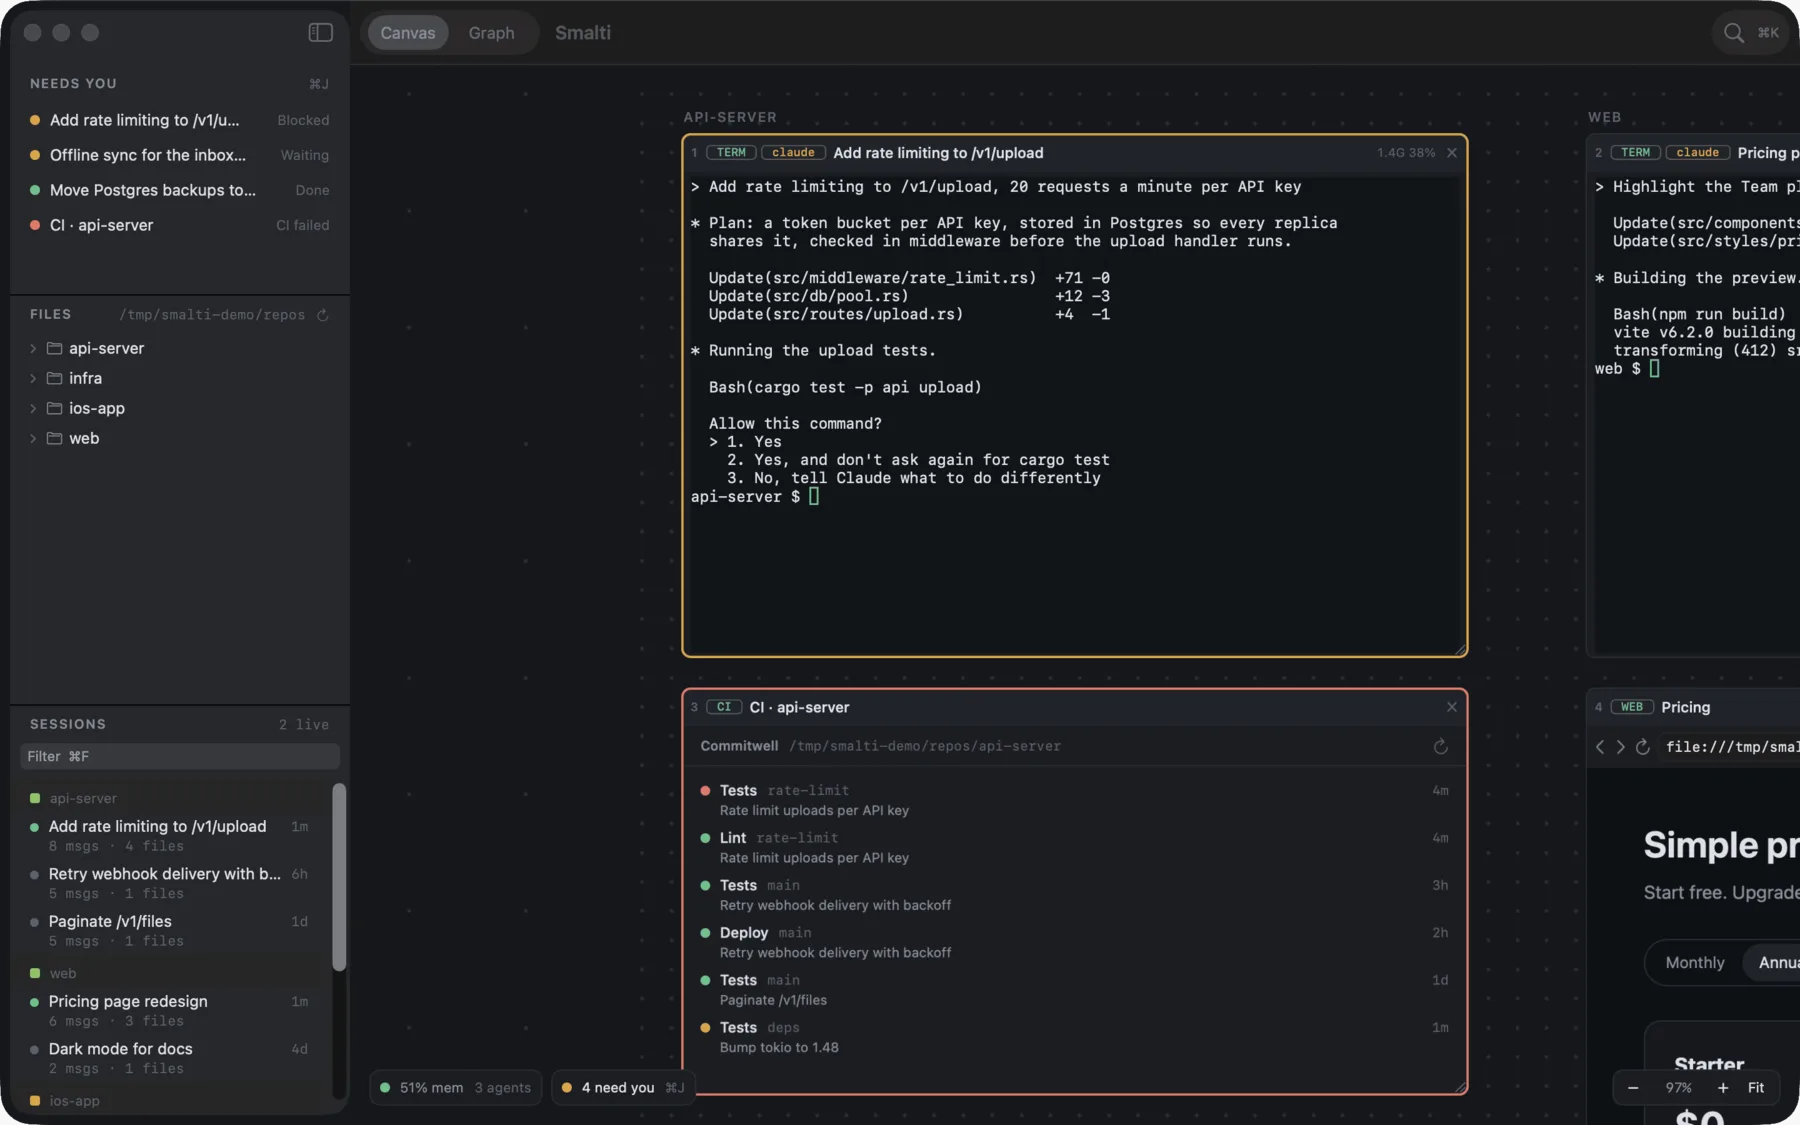Close the CI api-server panel
This screenshot has height=1125, width=1800.
1452,707
